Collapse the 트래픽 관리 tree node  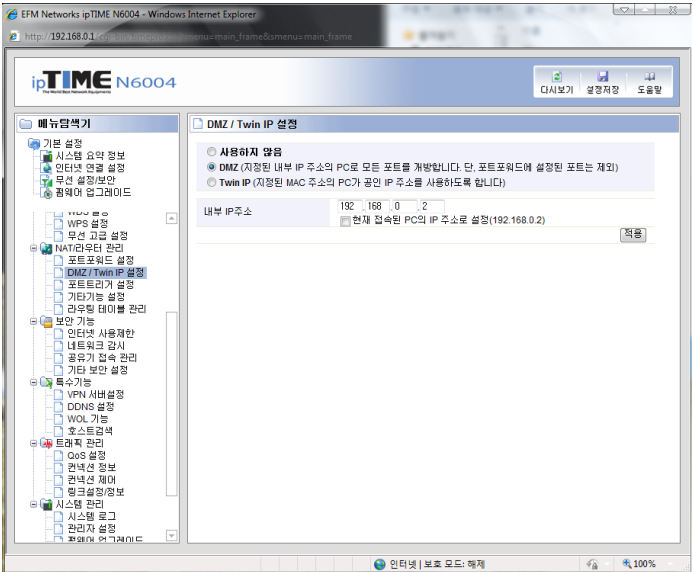coord(34,443)
